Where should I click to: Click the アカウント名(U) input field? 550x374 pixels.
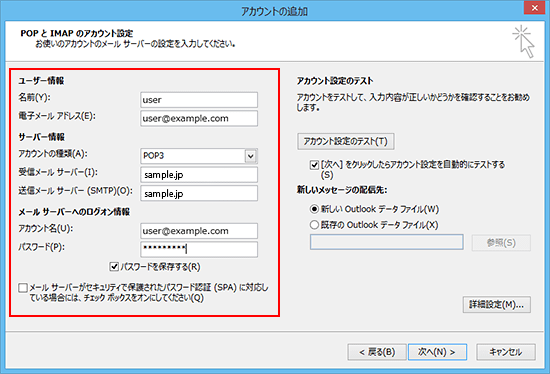199,231
